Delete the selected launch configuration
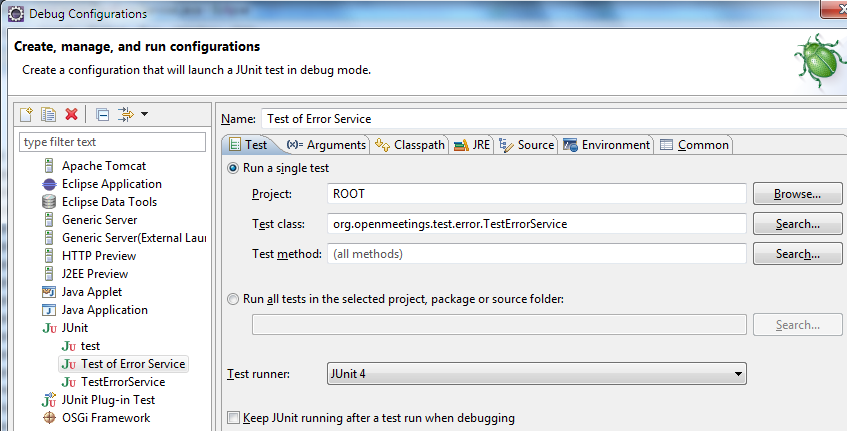Screen dimensions: 847x431 (71, 114)
